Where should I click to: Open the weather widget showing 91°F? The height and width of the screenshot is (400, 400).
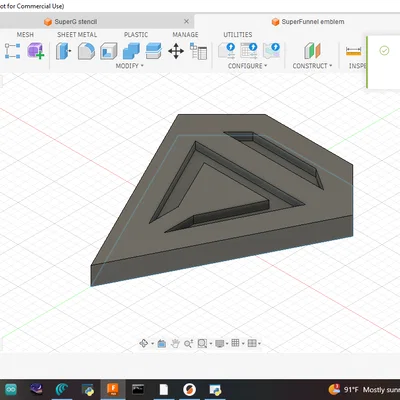tap(363, 389)
